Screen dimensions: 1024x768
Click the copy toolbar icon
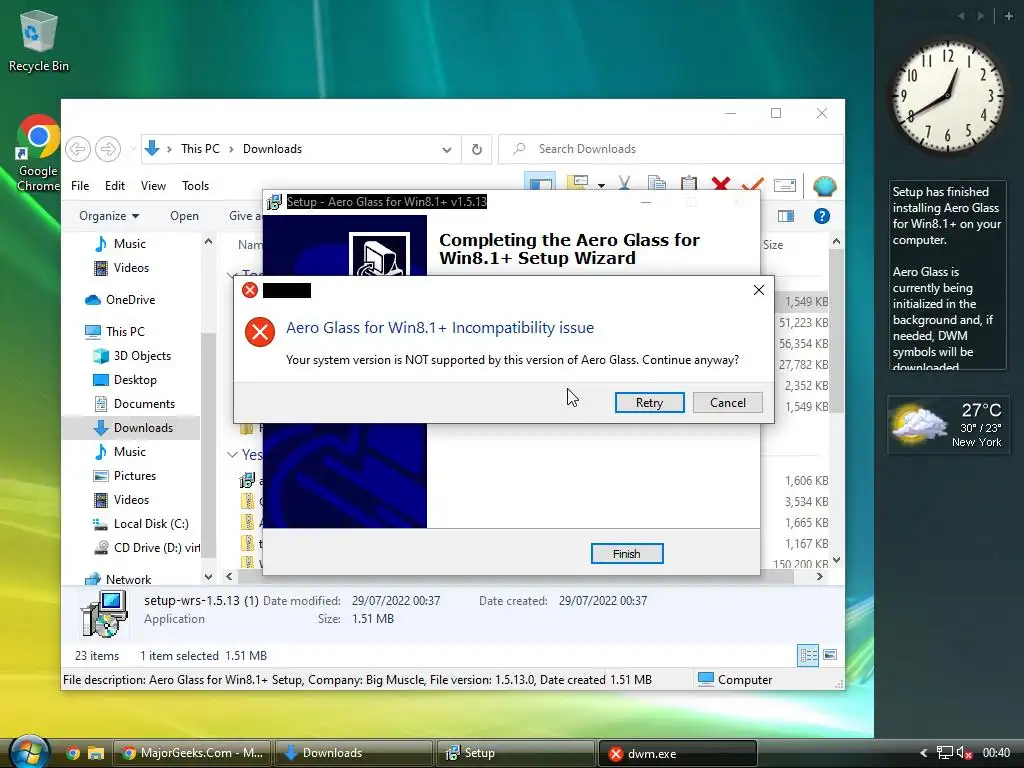(656, 184)
